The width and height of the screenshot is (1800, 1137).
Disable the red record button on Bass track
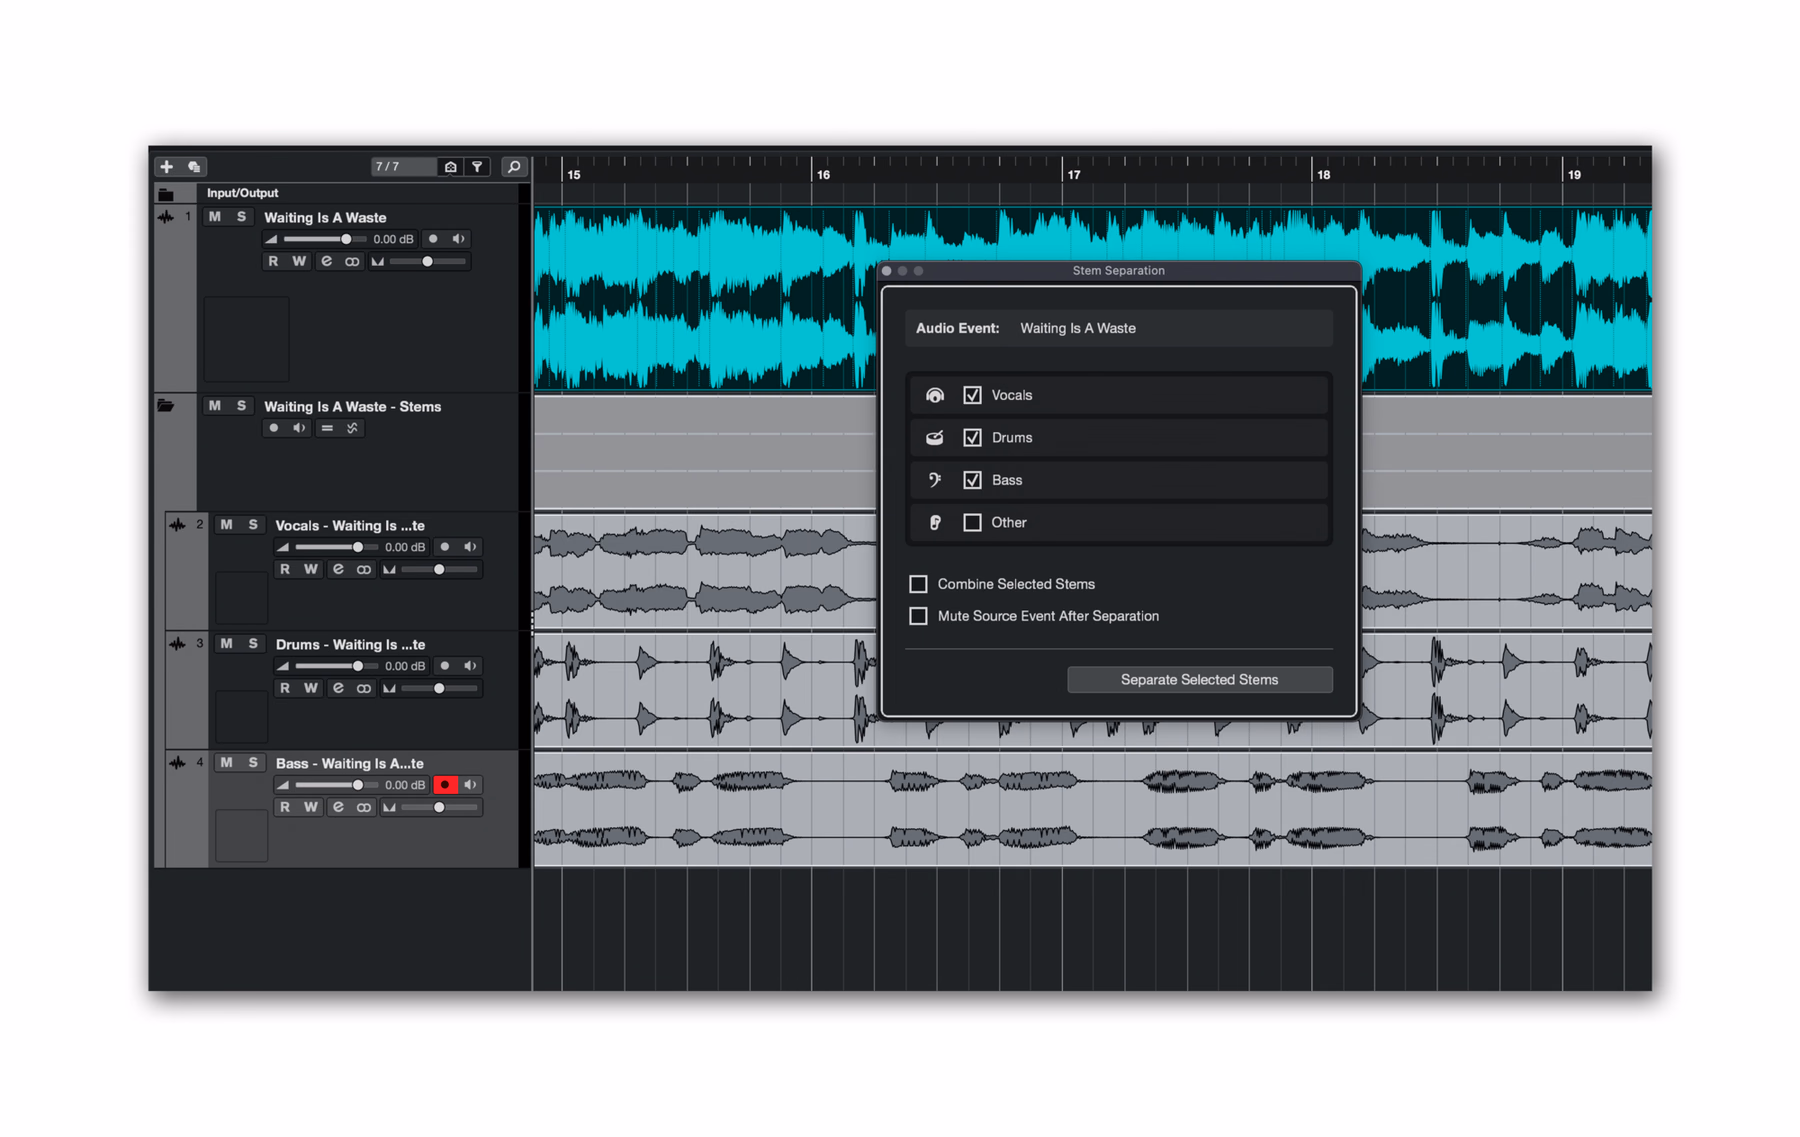[445, 785]
